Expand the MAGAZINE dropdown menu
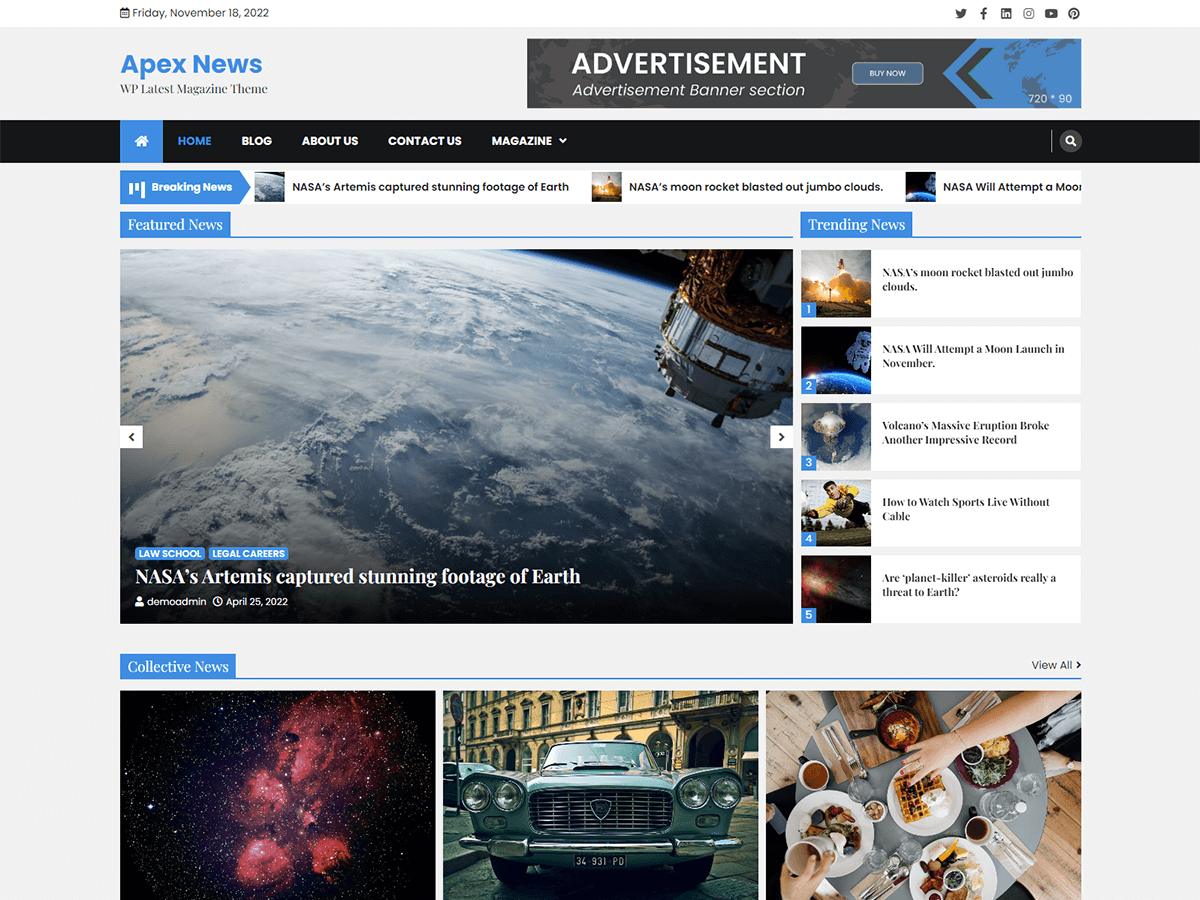The width and height of the screenshot is (1200, 900). pyautogui.click(x=528, y=141)
